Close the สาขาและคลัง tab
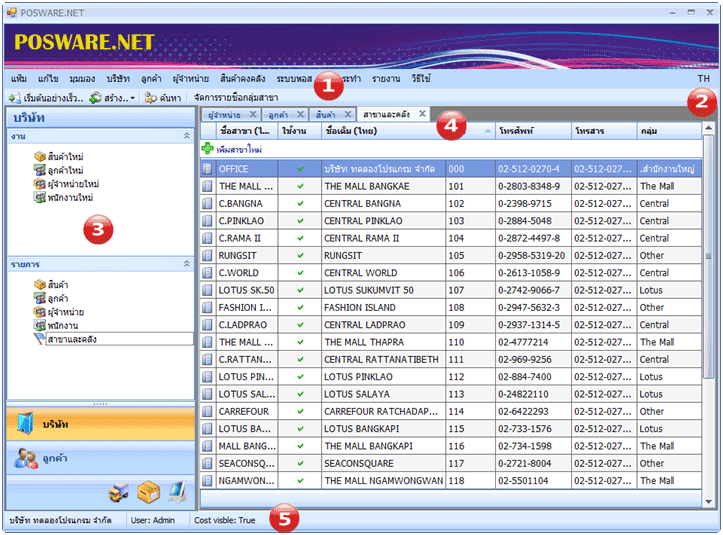The image size is (723, 535). (x=422, y=114)
